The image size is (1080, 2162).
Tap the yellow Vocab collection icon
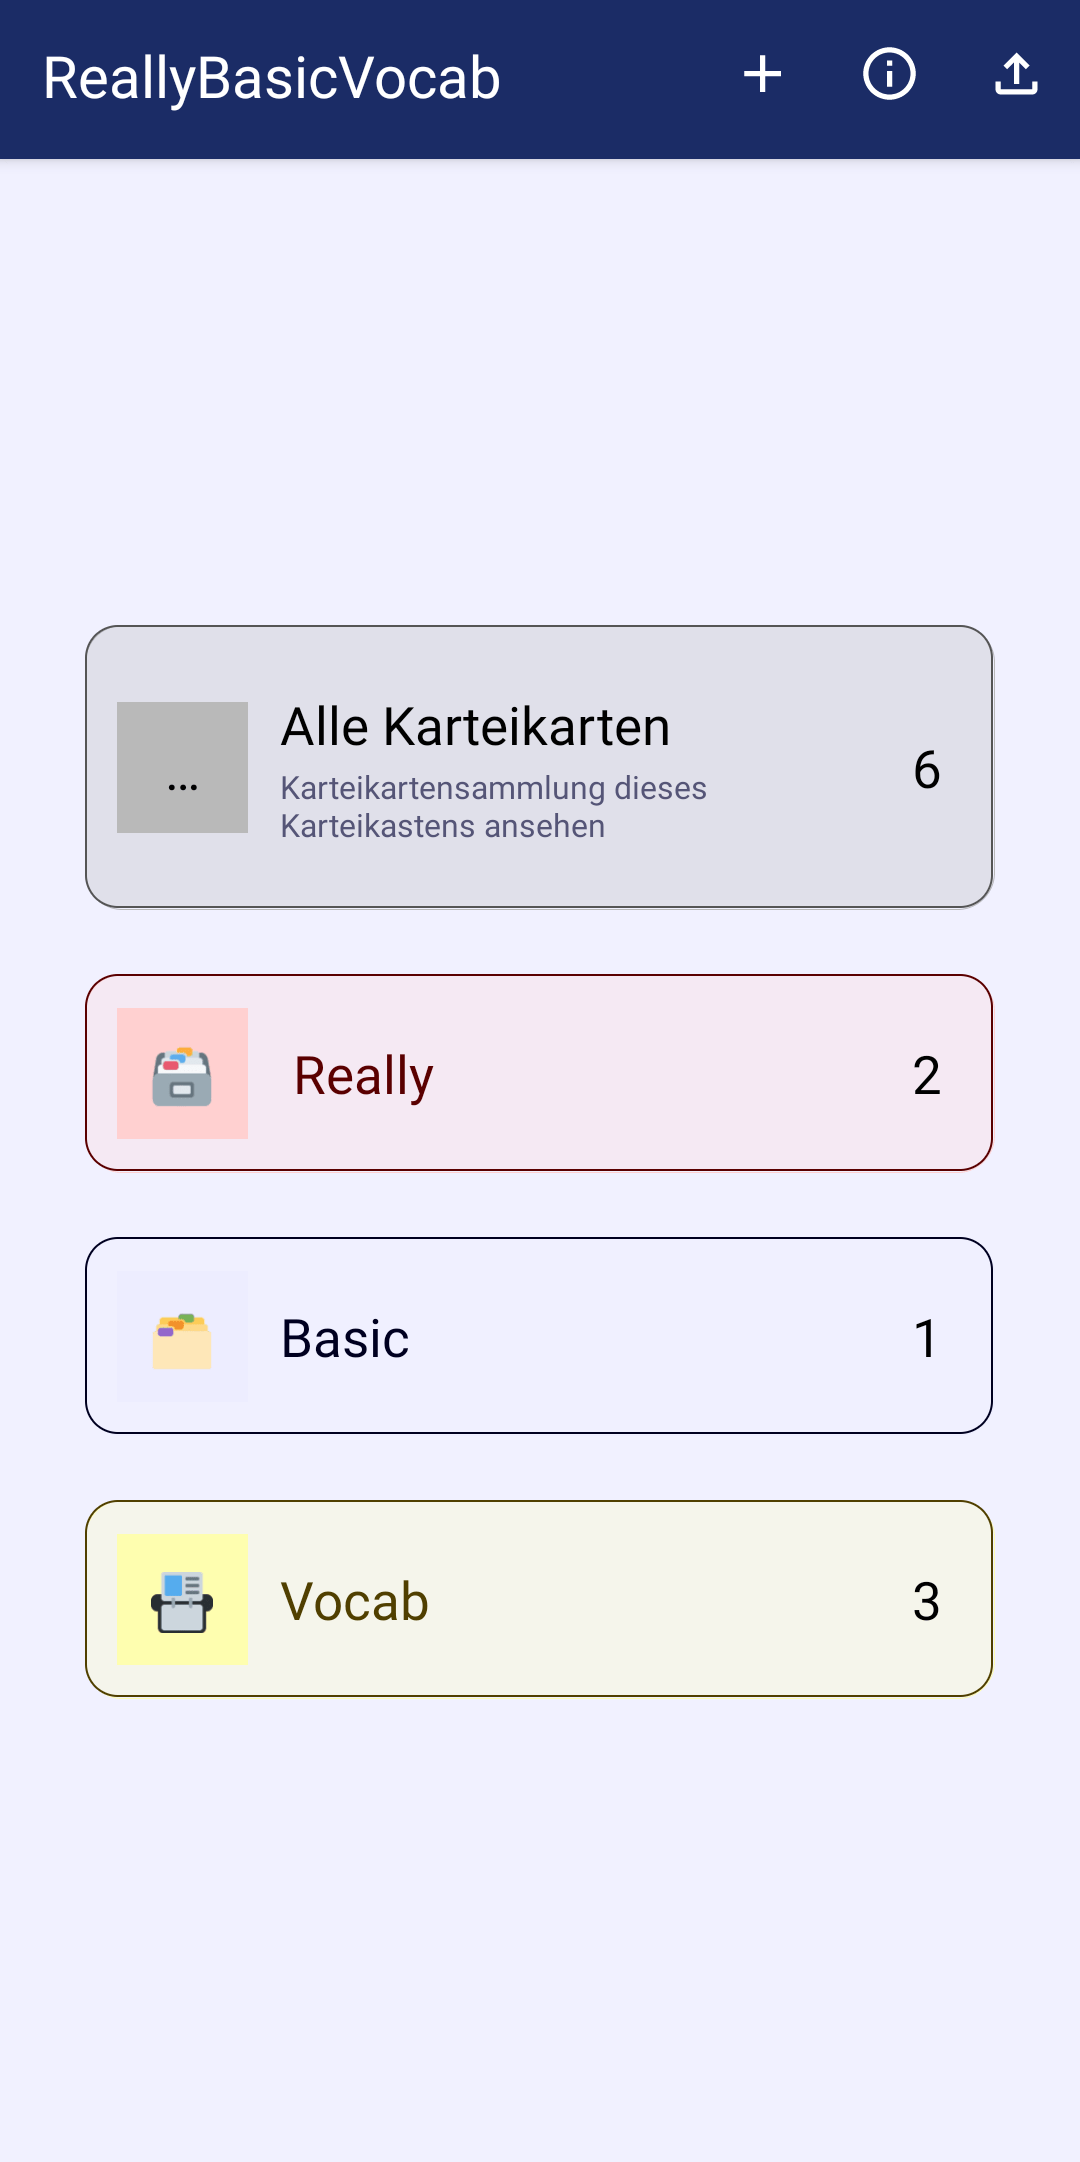coord(182,1599)
